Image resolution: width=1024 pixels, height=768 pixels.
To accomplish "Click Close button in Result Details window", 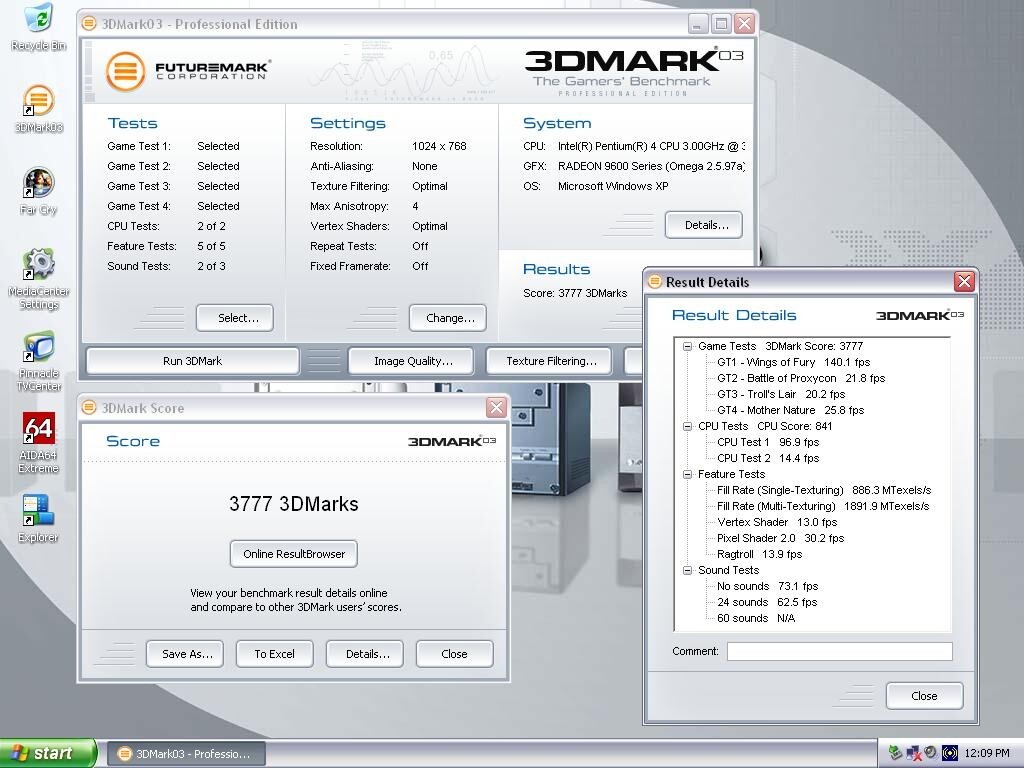I will point(925,696).
